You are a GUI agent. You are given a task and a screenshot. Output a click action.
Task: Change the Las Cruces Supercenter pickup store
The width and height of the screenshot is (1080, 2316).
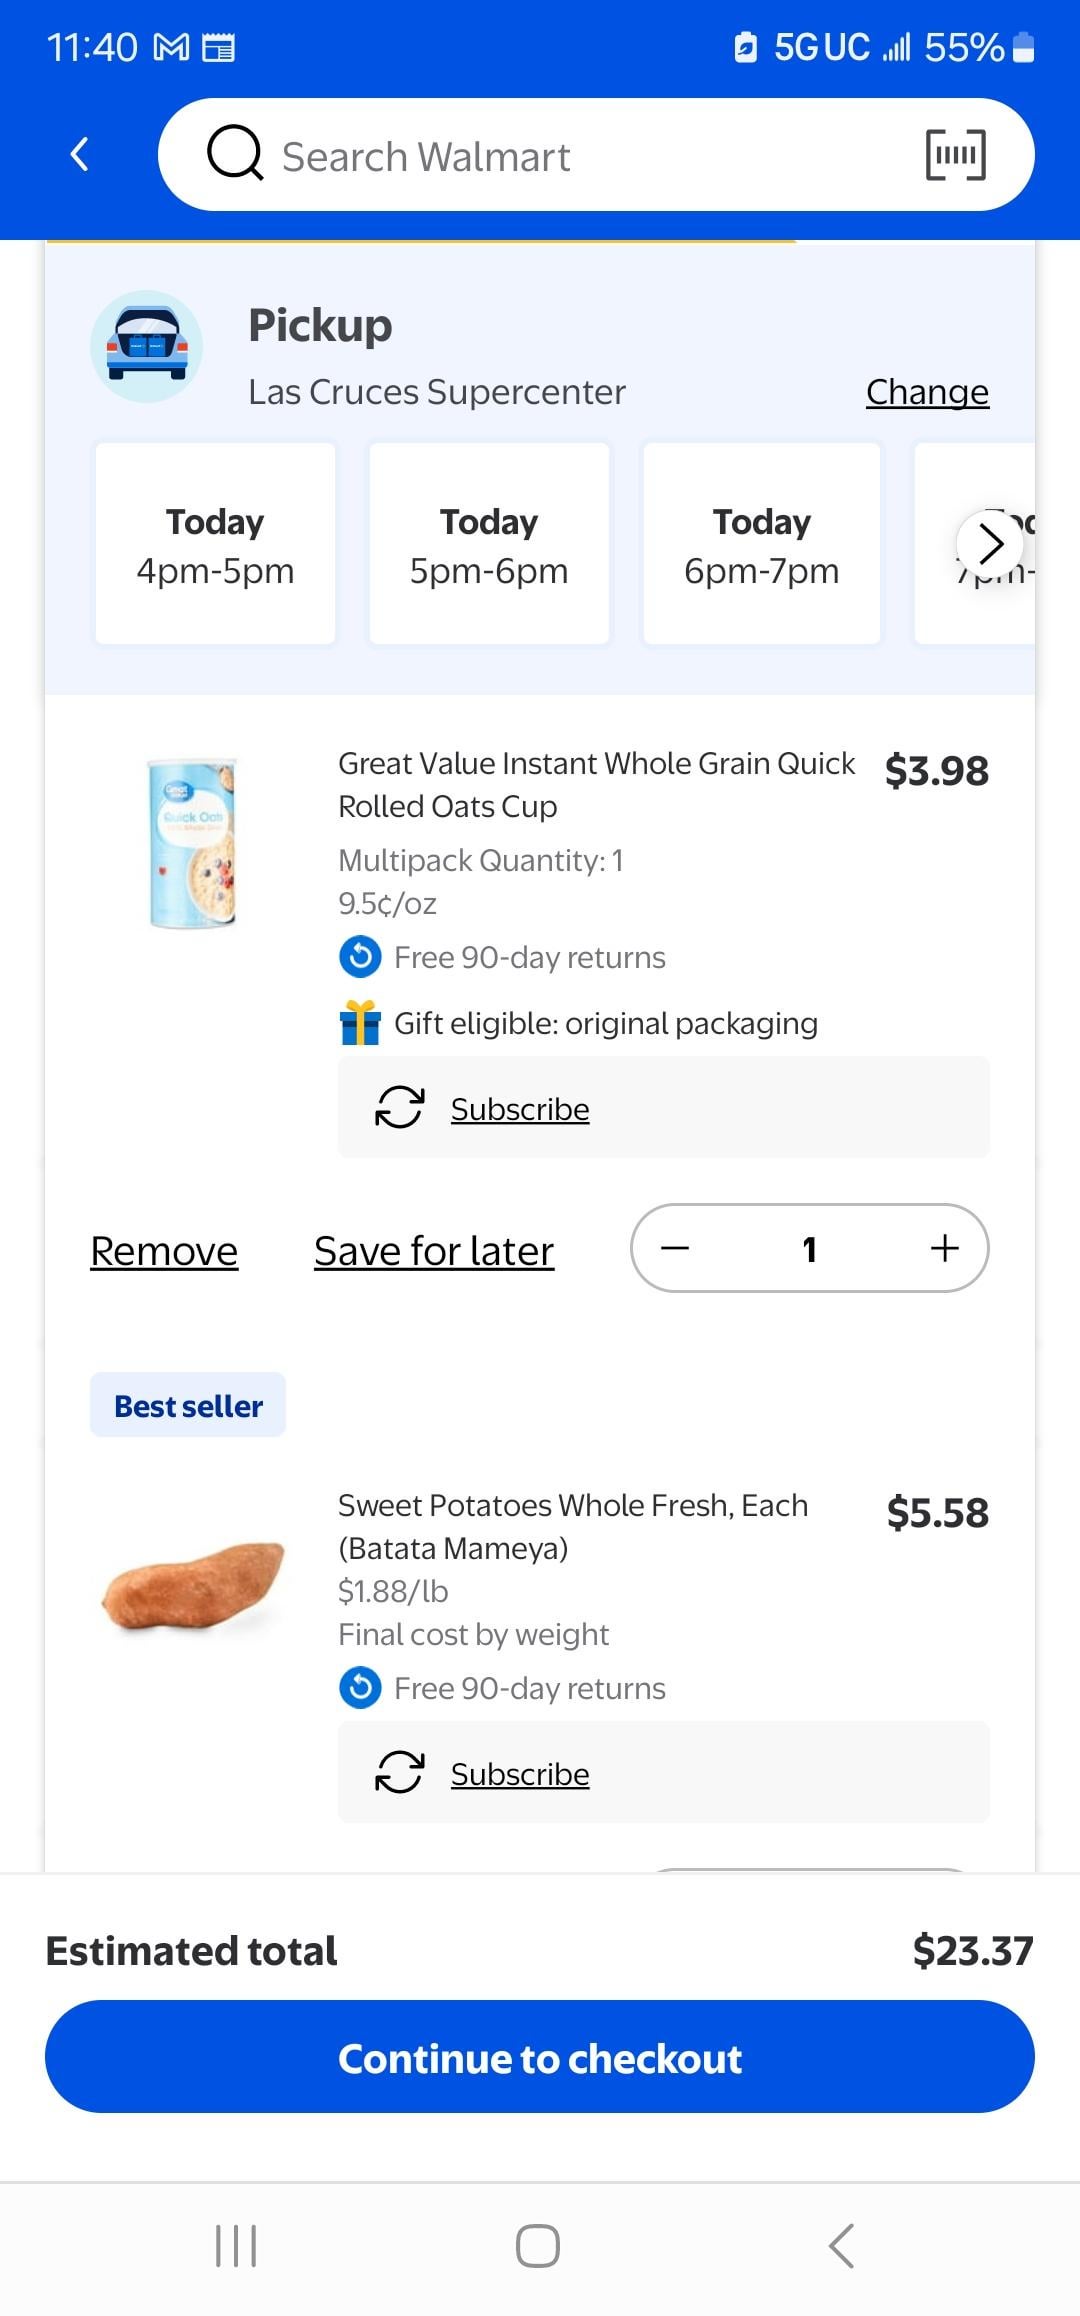[927, 392]
